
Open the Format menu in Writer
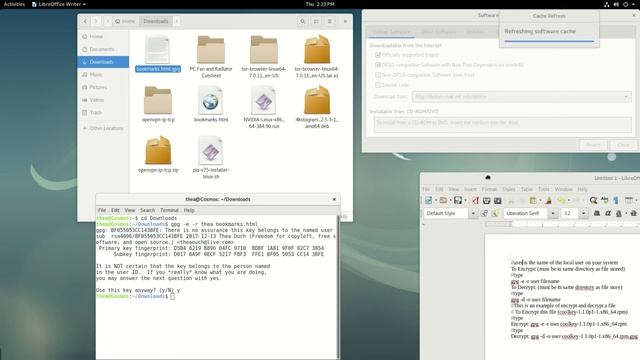coord(489,189)
